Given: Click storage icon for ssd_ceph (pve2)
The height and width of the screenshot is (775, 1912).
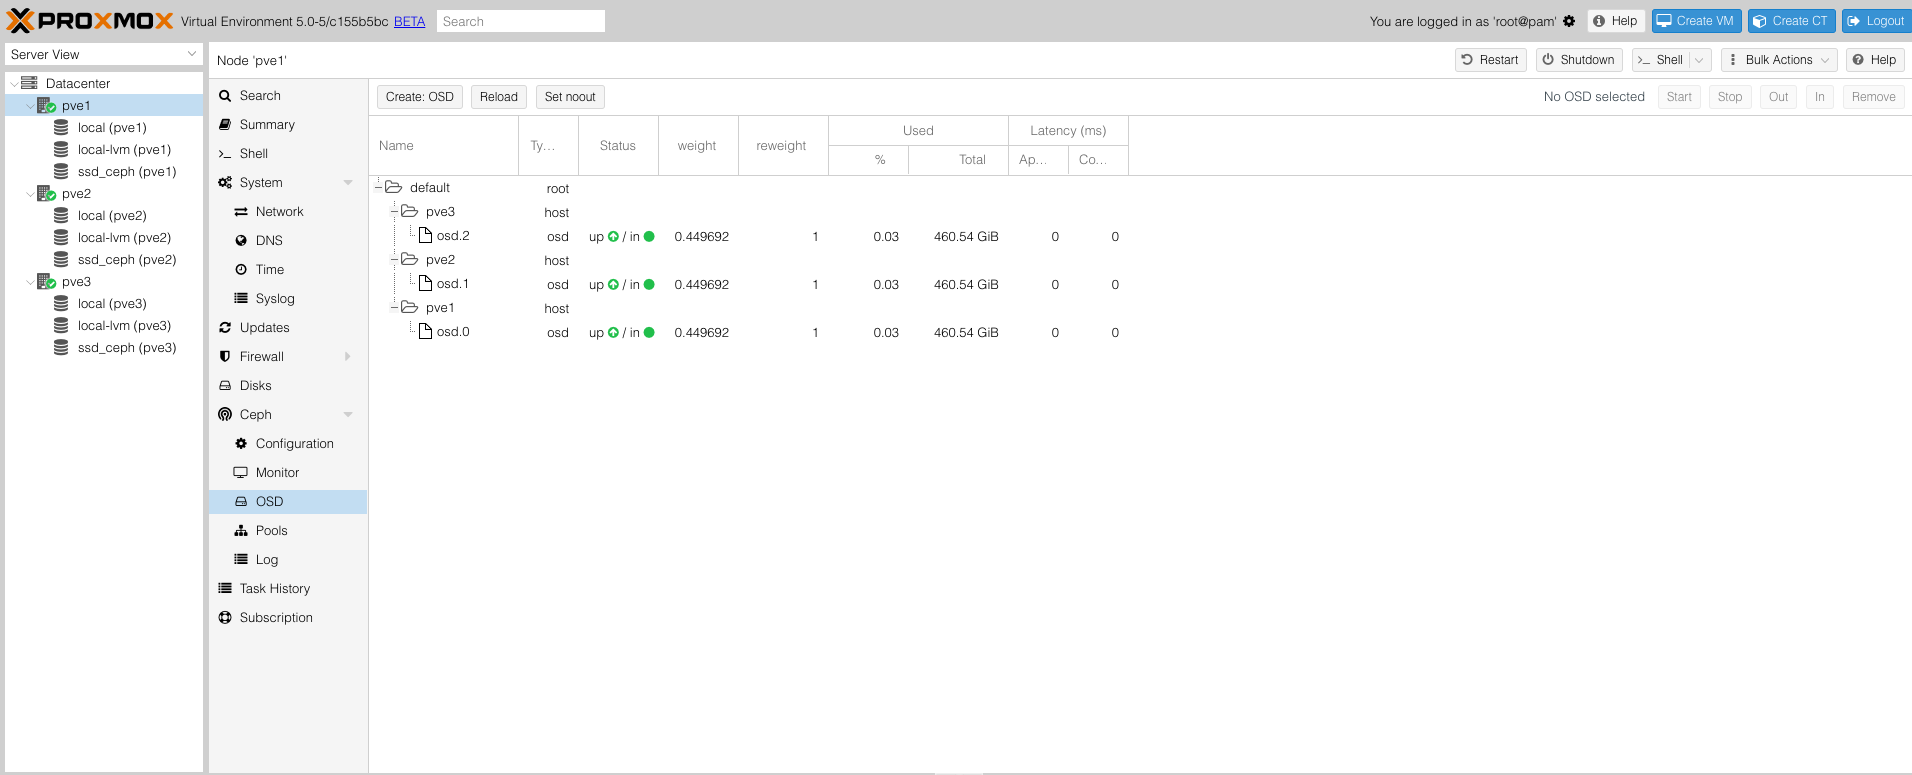Looking at the screenshot, I should (x=61, y=259).
